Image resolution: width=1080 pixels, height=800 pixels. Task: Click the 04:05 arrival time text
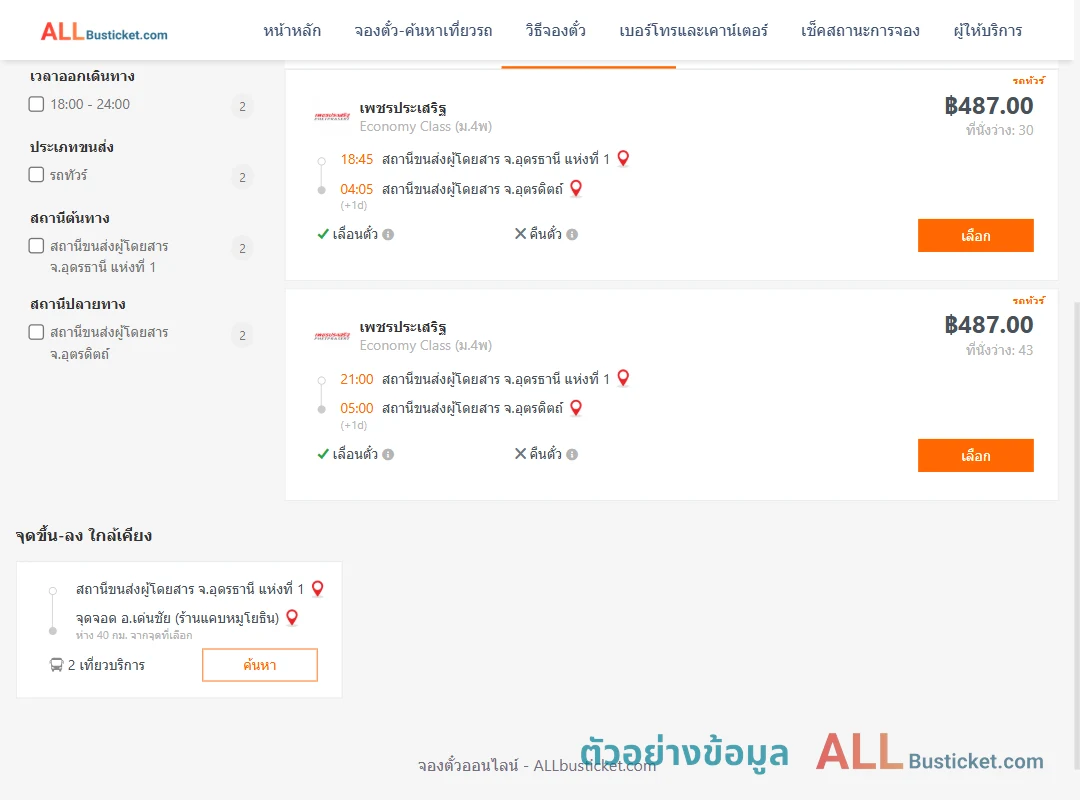(357, 189)
